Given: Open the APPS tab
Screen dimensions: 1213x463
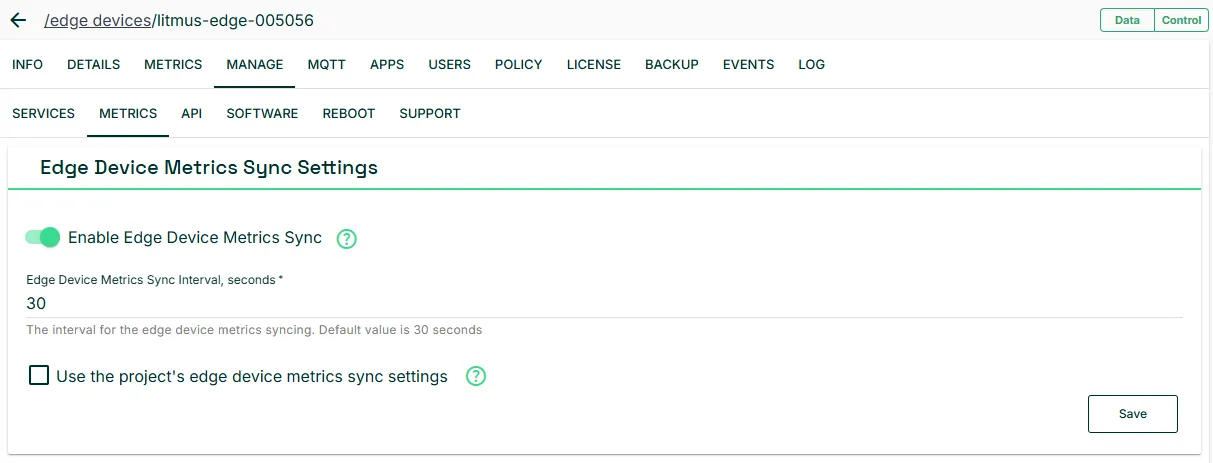Looking at the screenshot, I should (x=387, y=64).
